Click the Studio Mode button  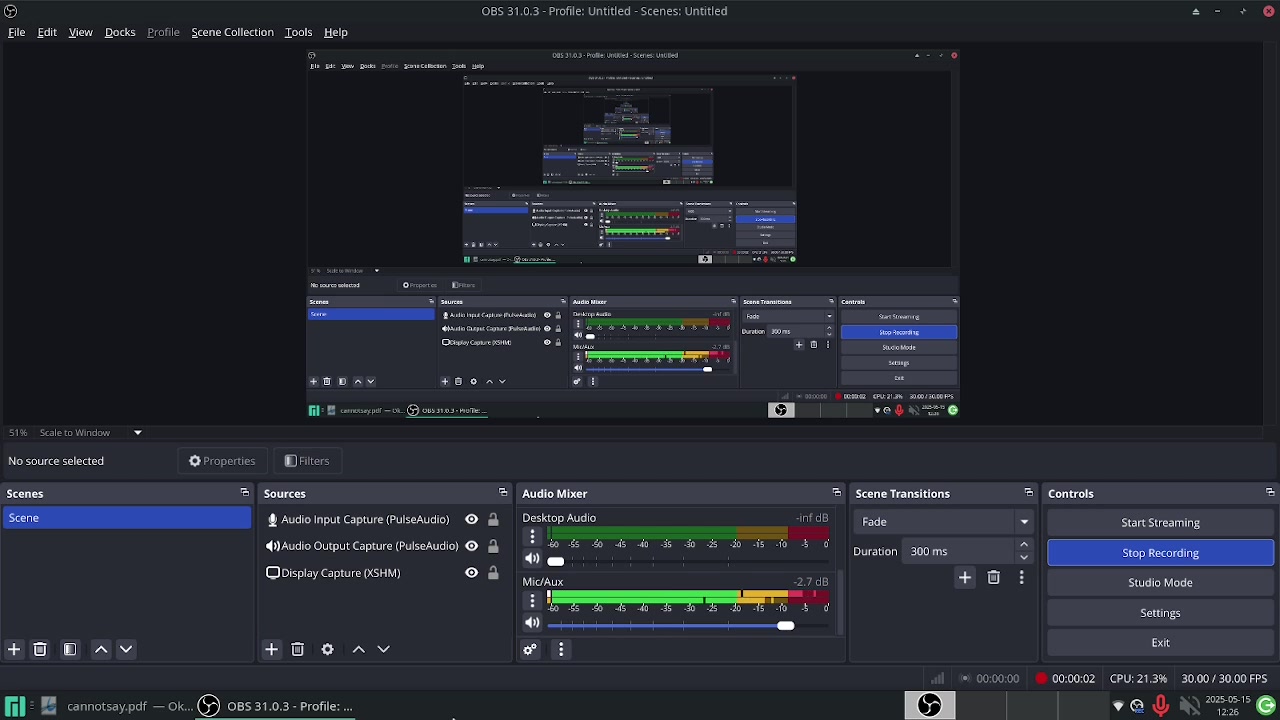(1160, 583)
